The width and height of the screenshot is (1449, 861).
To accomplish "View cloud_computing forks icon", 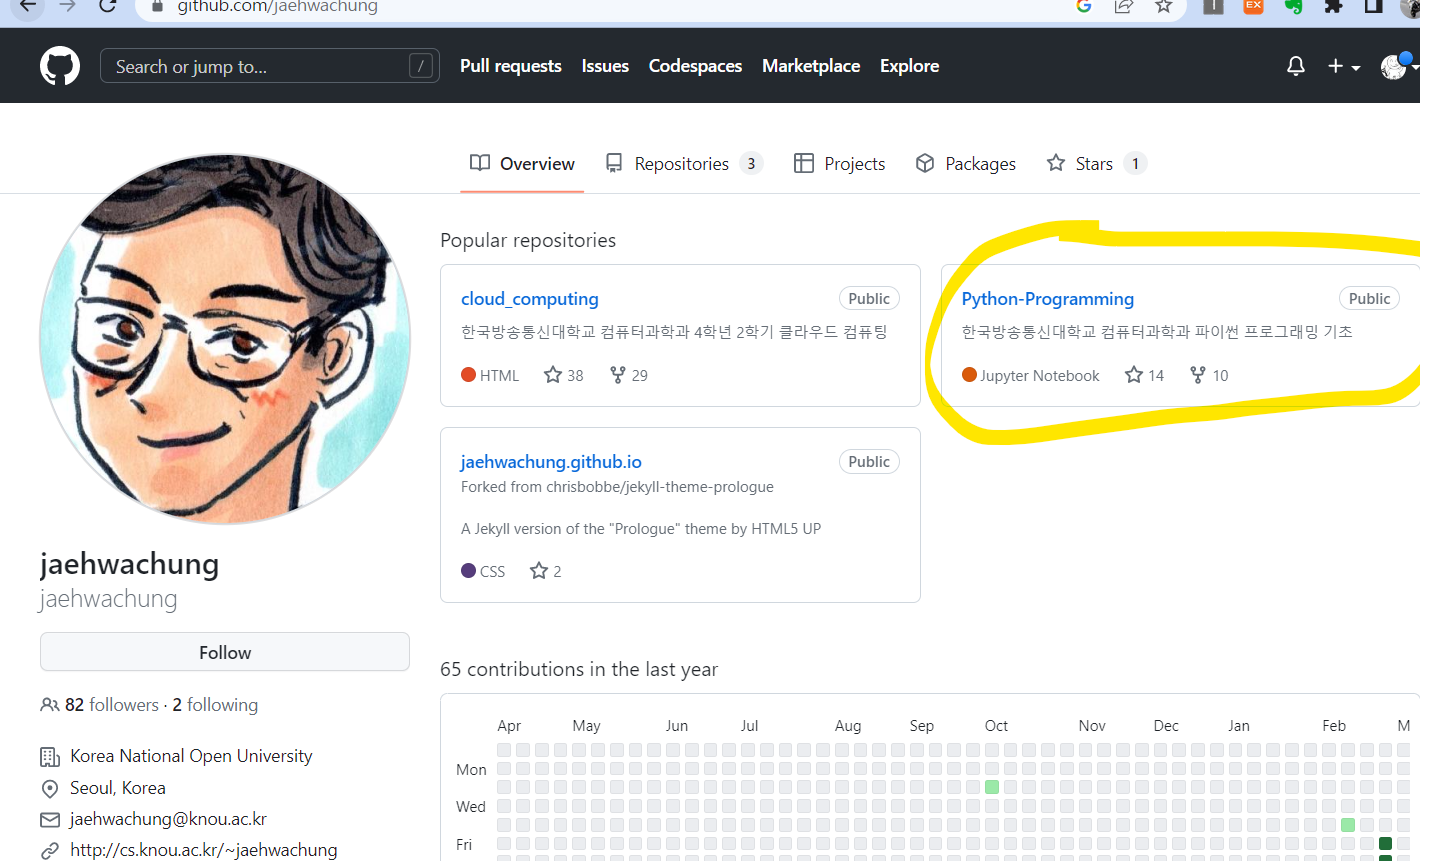I will (618, 375).
